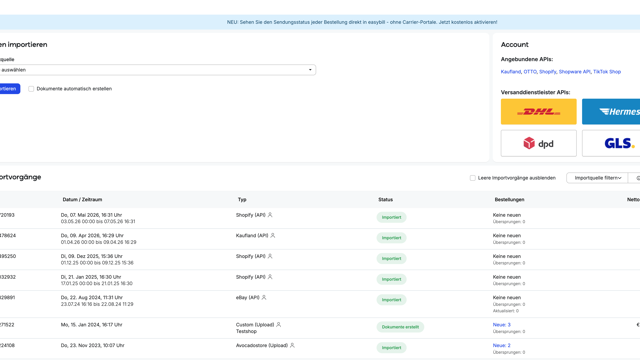The image size is (640, 360).
Task: Open the Neue: 3 orders link
Action: pyautogui.click(x=501, y=325)
